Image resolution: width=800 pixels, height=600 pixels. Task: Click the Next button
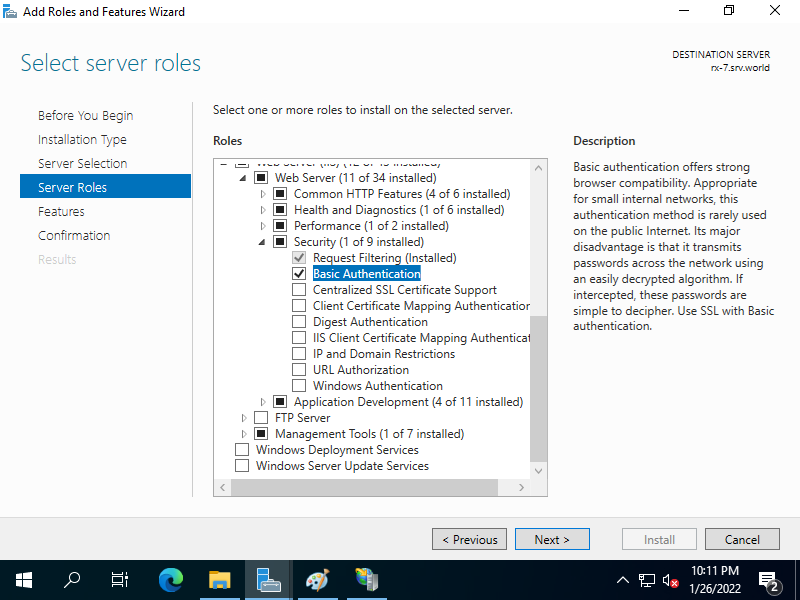(552, 539)
